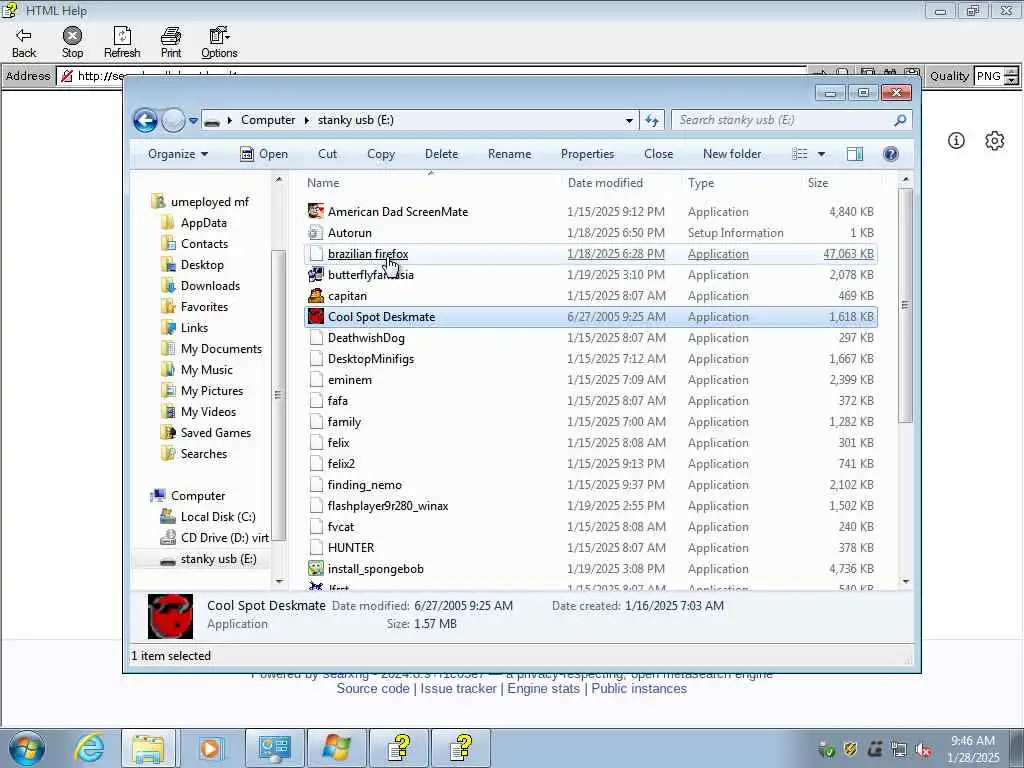This screenshot has width=1024, height=768.
Task: Launch Internet Explorer from taskbar
Action: point(88,747)
